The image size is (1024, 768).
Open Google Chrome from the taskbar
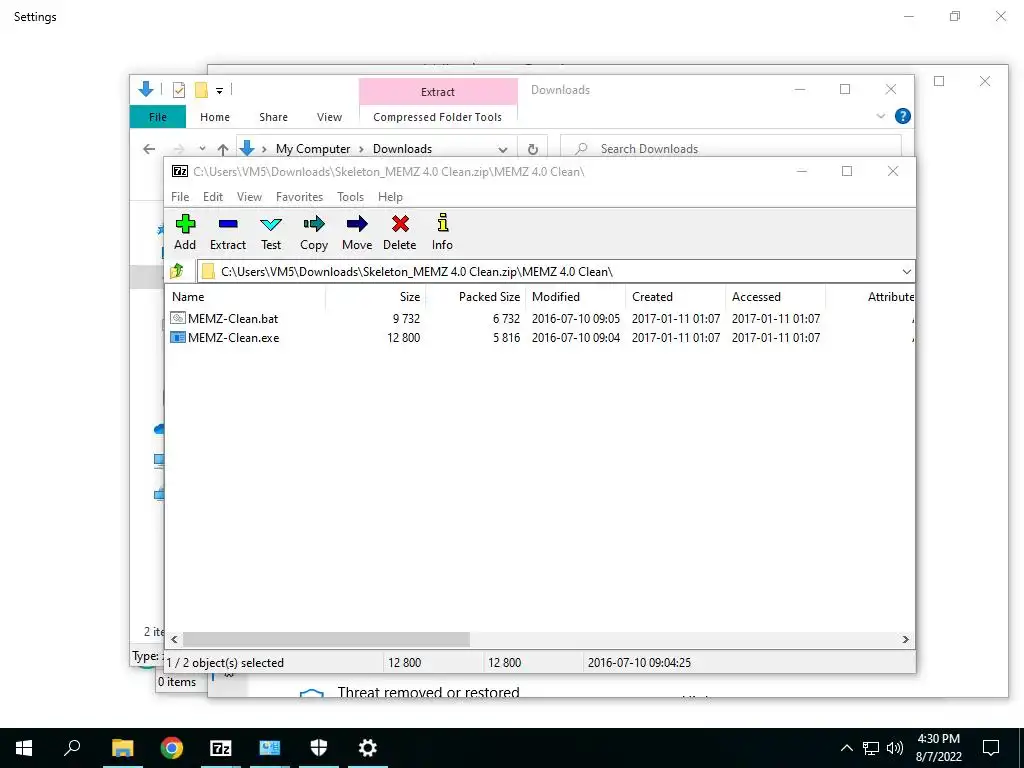[172, 748]
